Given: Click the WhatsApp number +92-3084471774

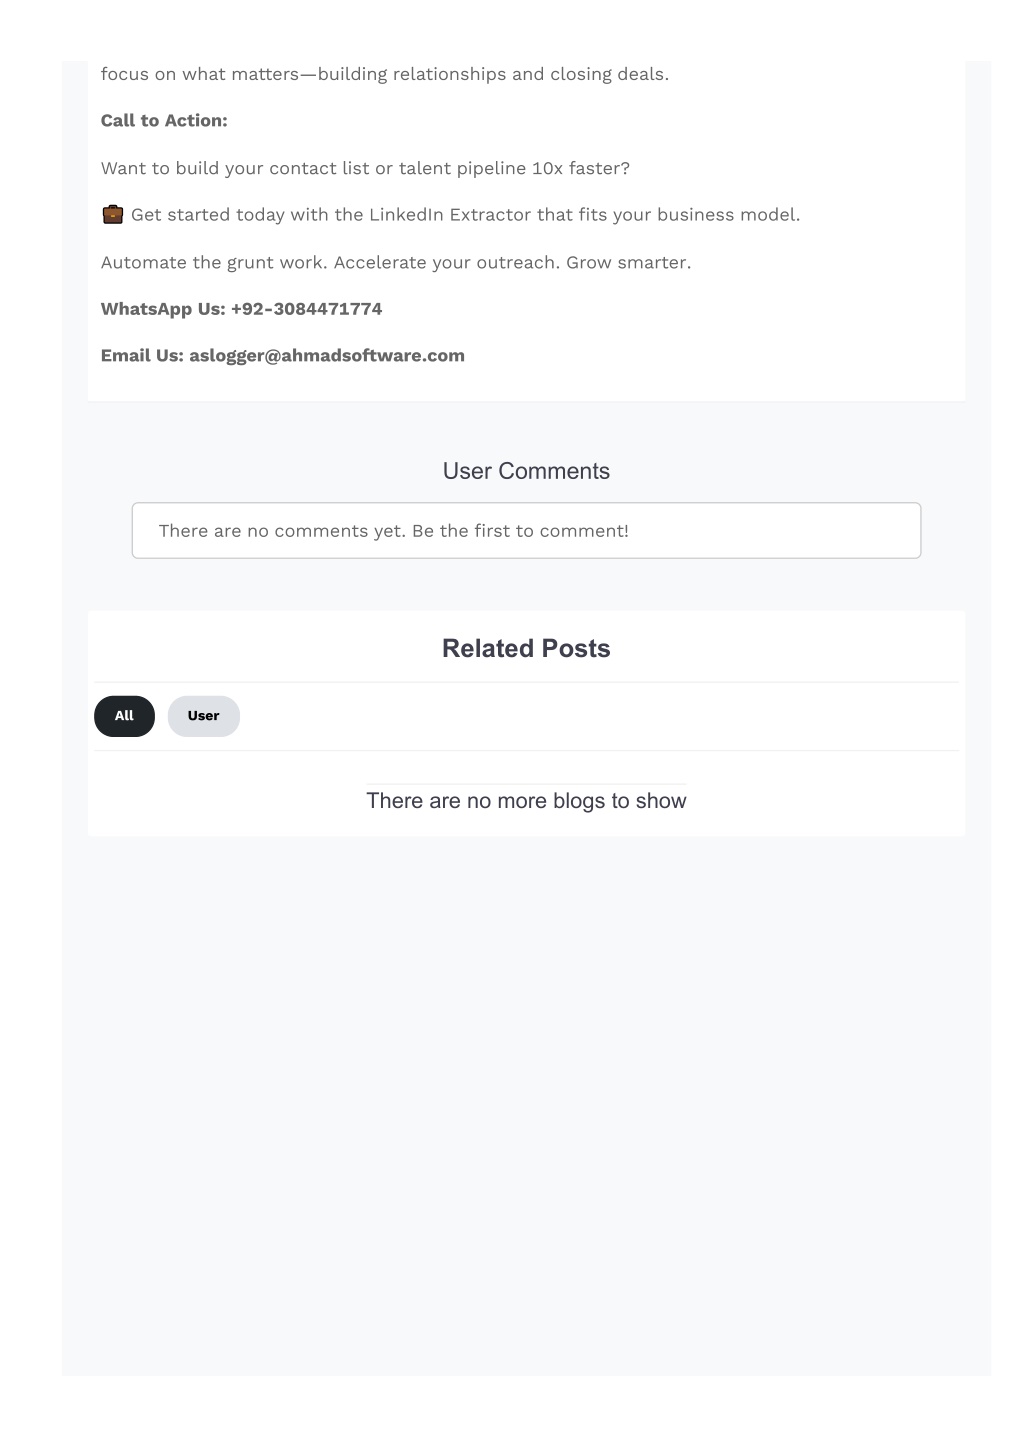Looking at the screenshot, I should pyautogui.click(x=306, y=309).
